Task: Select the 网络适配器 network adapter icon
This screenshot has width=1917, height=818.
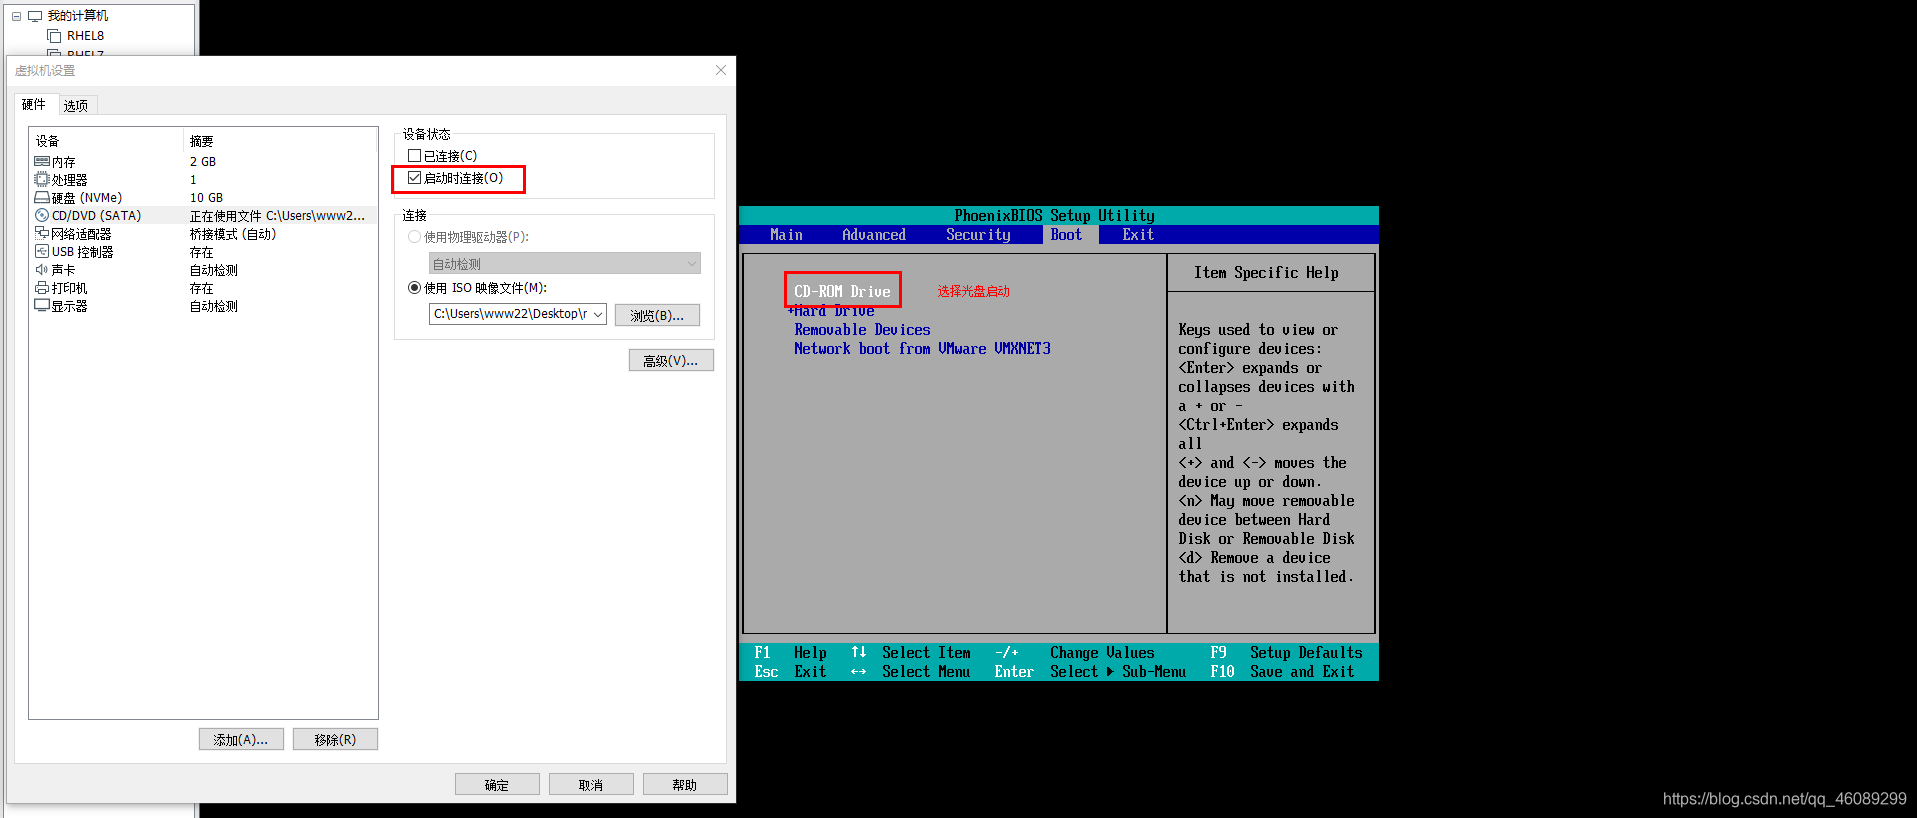Action: [x=42, y=233]
